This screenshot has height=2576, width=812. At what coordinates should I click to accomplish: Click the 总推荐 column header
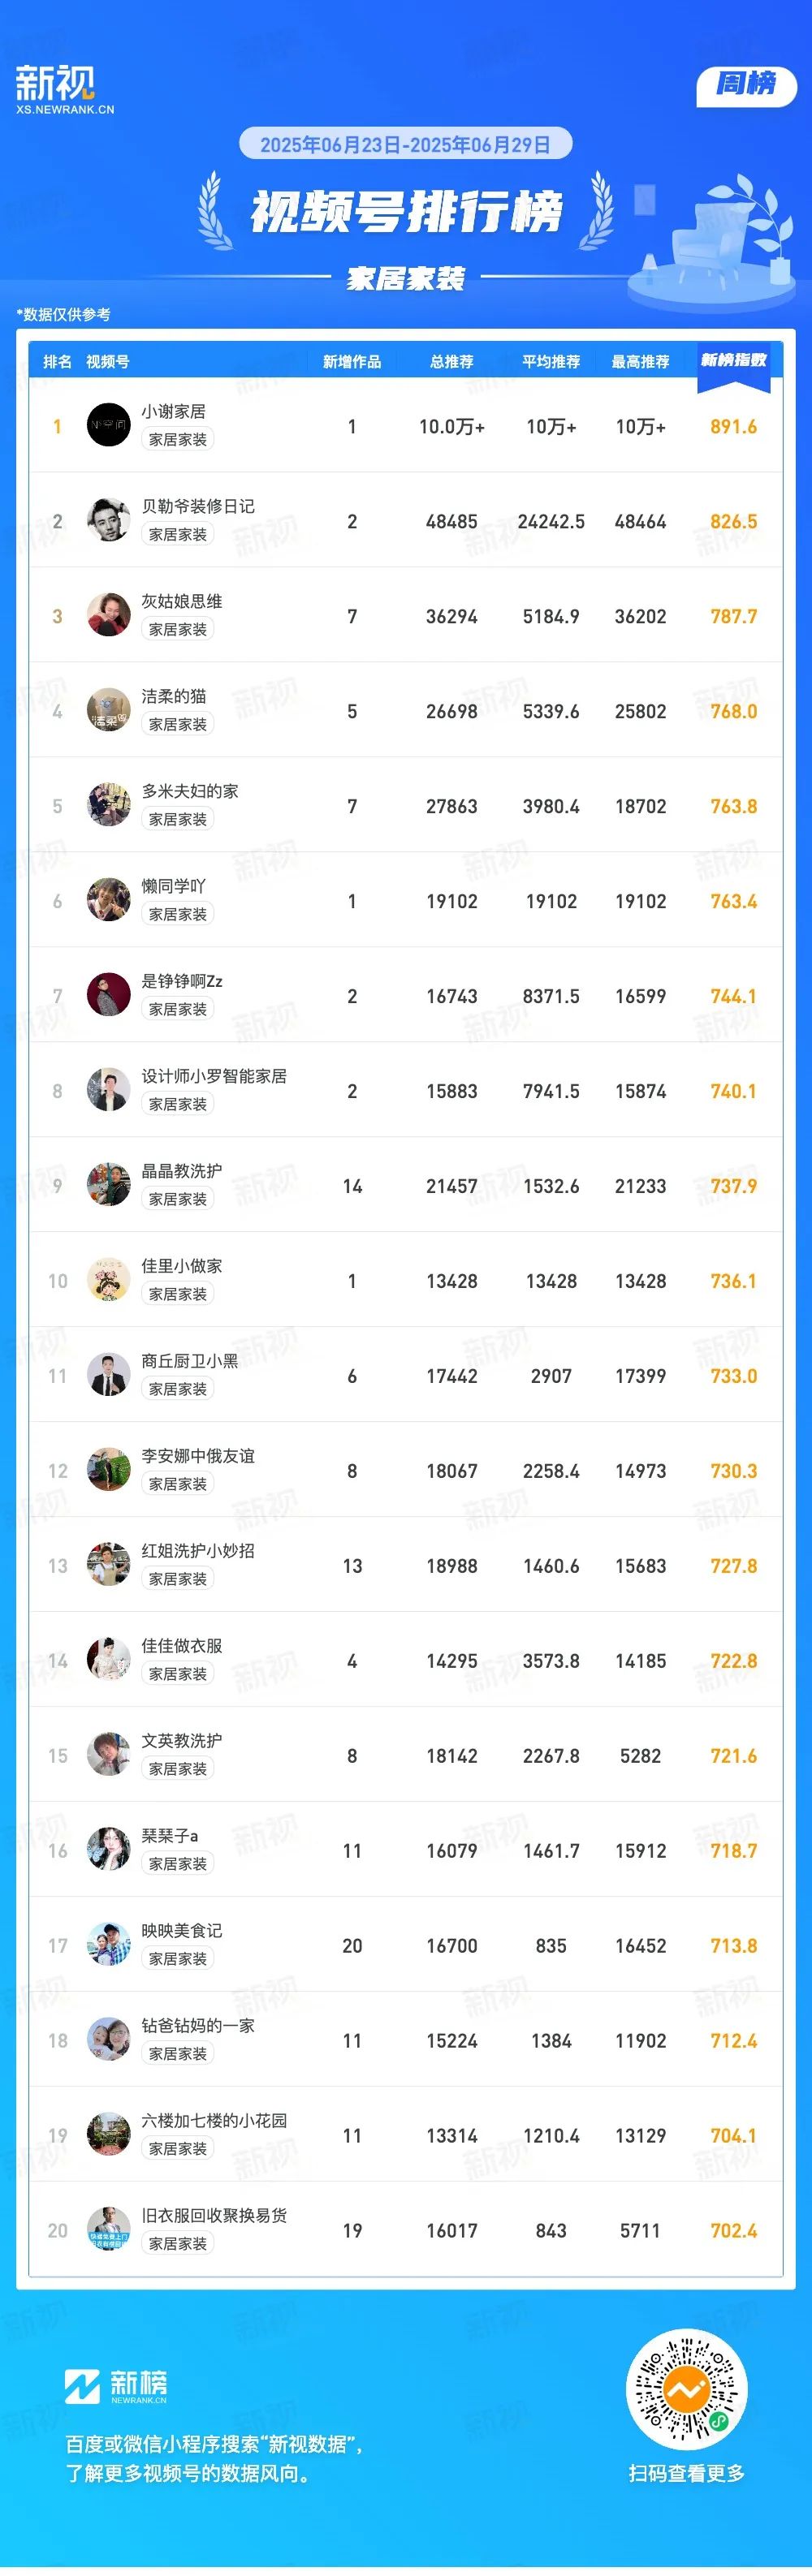[x=452, y=362]
